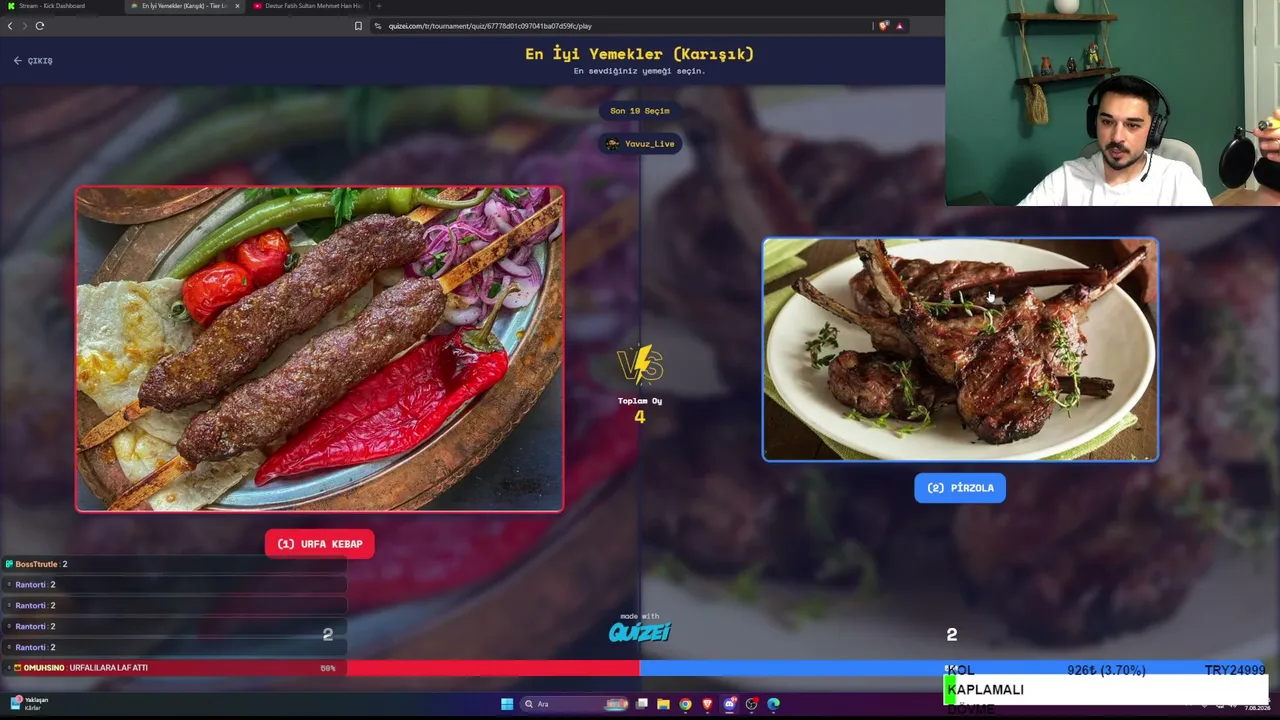Click the Pirzola lamb chops image
The width and height of the screenshot is (1280, 720).
coord(960,349)
